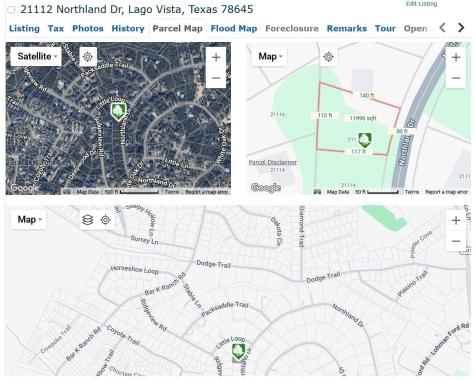Click the 140 ft parcel dimension label
Viewport: 475px width, 380px height.
[366, 96]
